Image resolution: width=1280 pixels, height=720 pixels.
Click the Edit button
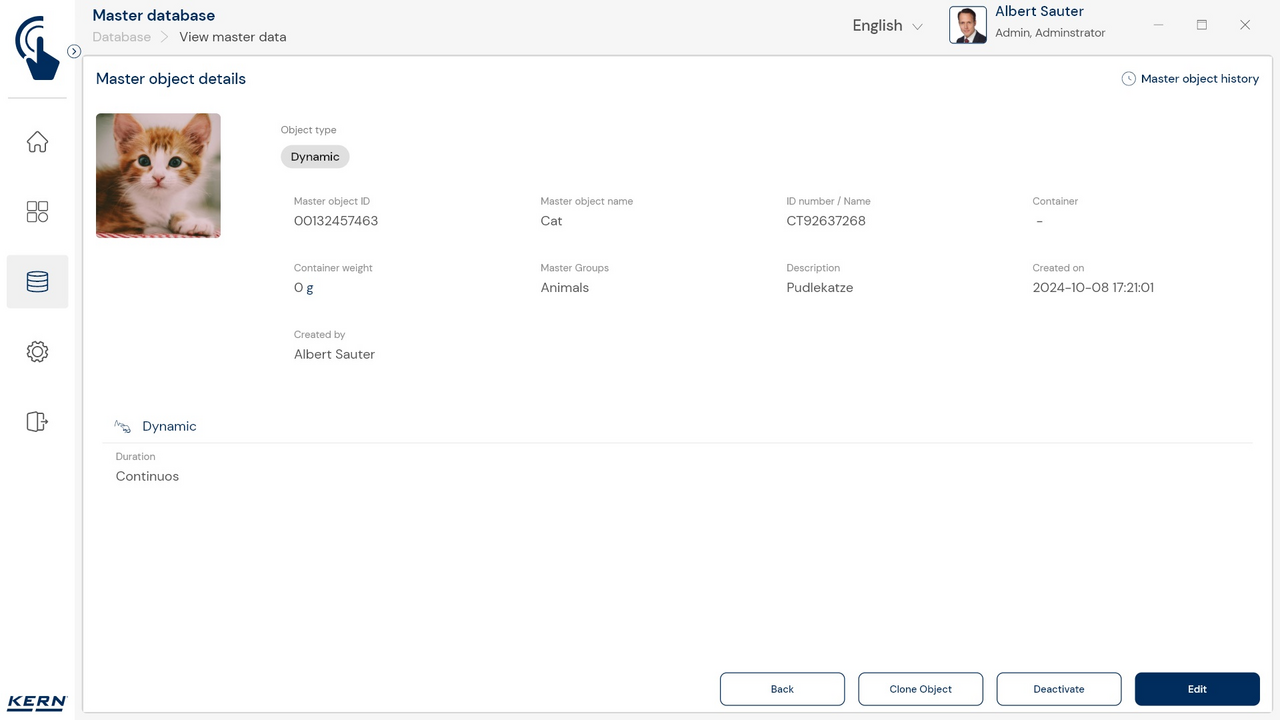[x=1196, y=689]
